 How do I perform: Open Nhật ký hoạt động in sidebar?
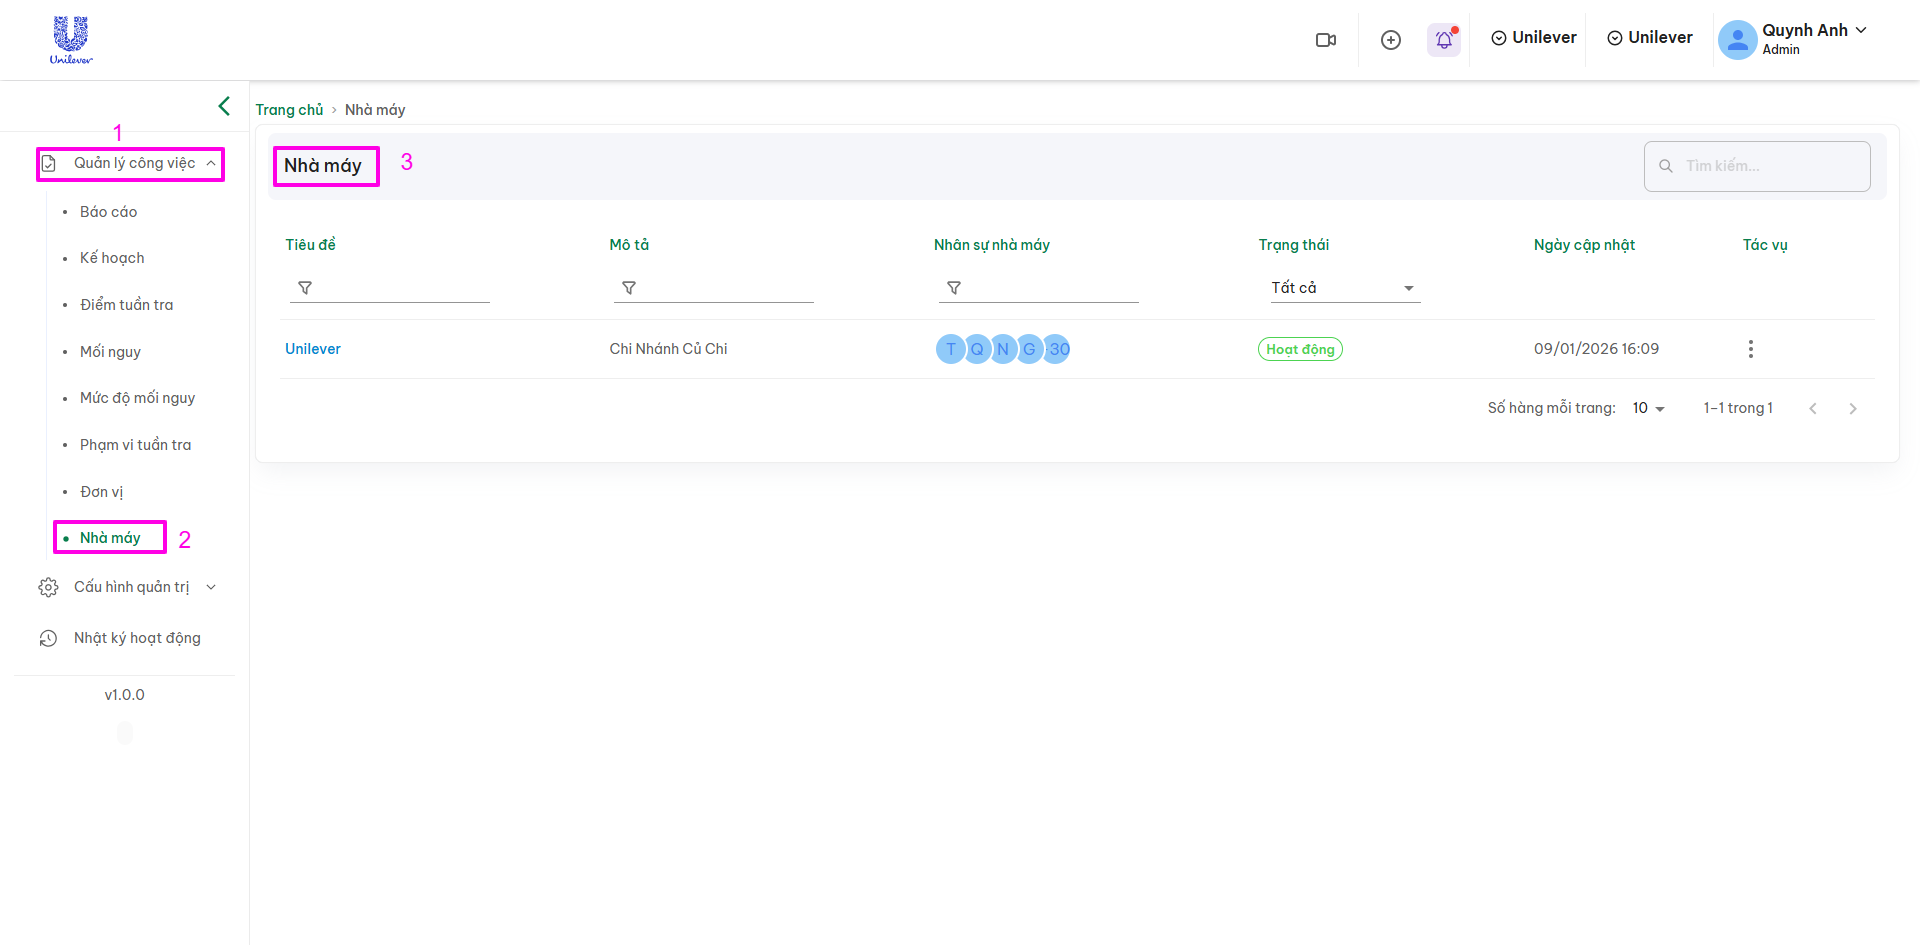click(137, 638)
